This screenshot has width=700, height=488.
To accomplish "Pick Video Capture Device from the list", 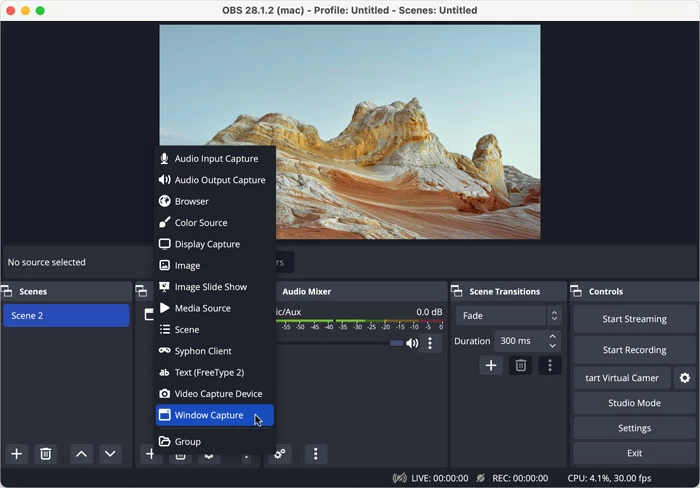I will [x=218, y=394].
